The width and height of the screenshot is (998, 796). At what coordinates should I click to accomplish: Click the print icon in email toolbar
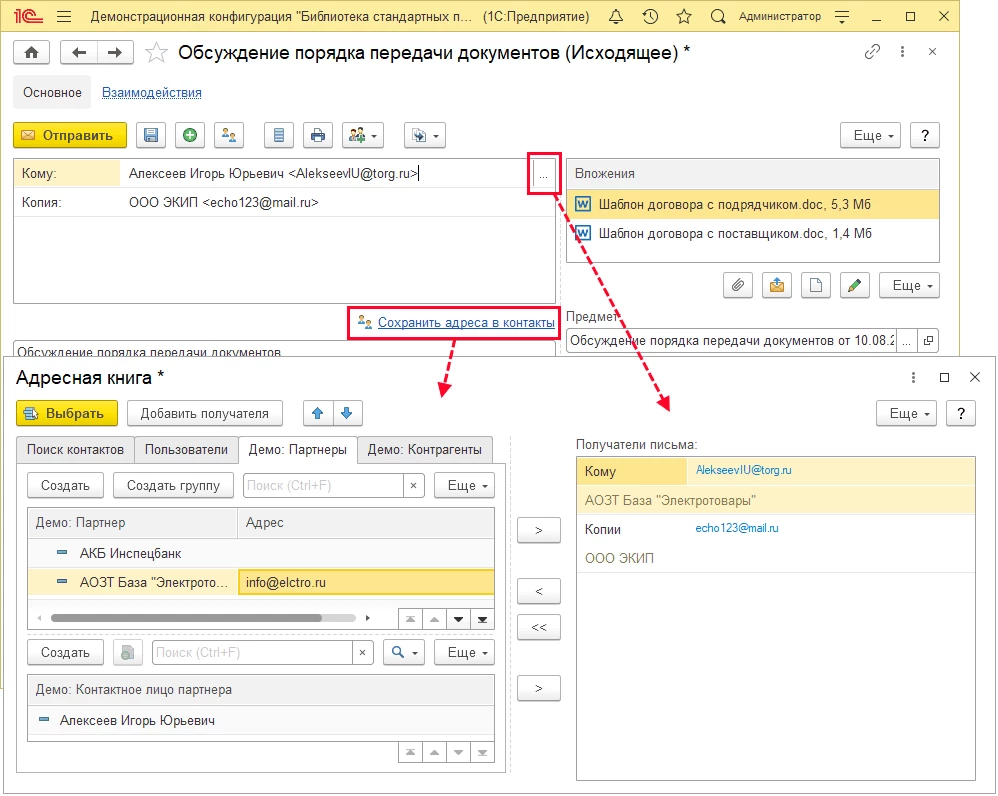point(317,135)
